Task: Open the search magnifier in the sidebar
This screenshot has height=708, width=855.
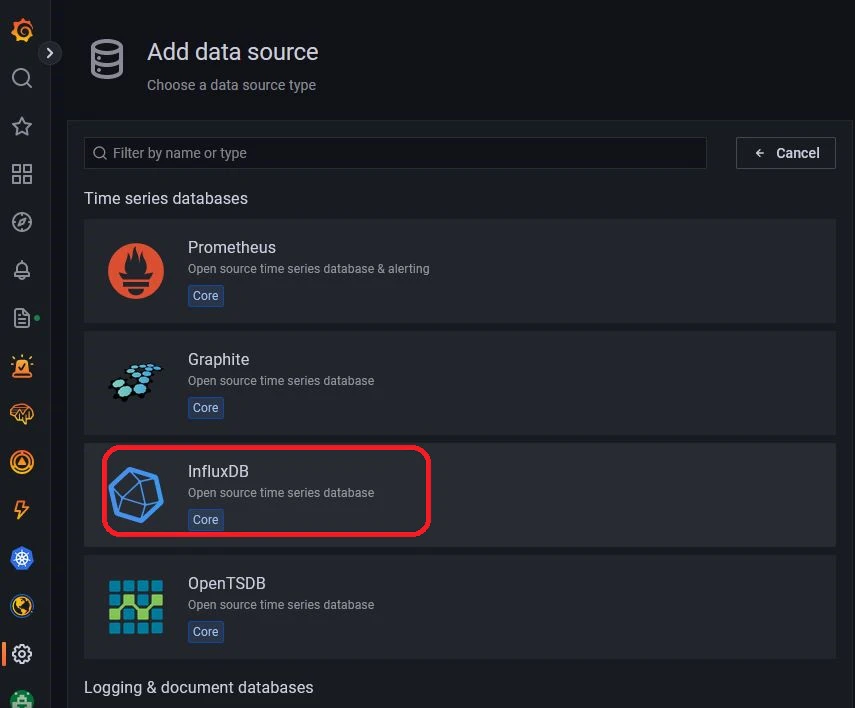Action: click(22, 78)
